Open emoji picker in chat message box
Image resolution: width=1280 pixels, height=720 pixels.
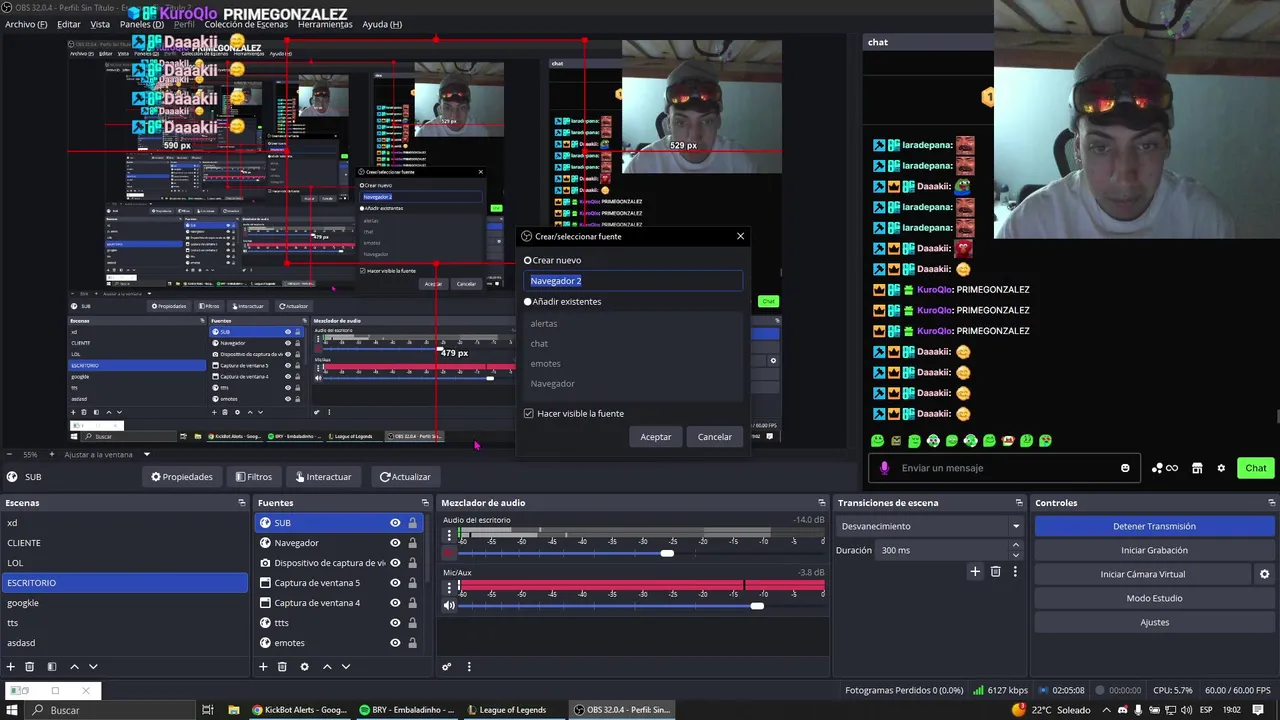[x=1125, y=468]
